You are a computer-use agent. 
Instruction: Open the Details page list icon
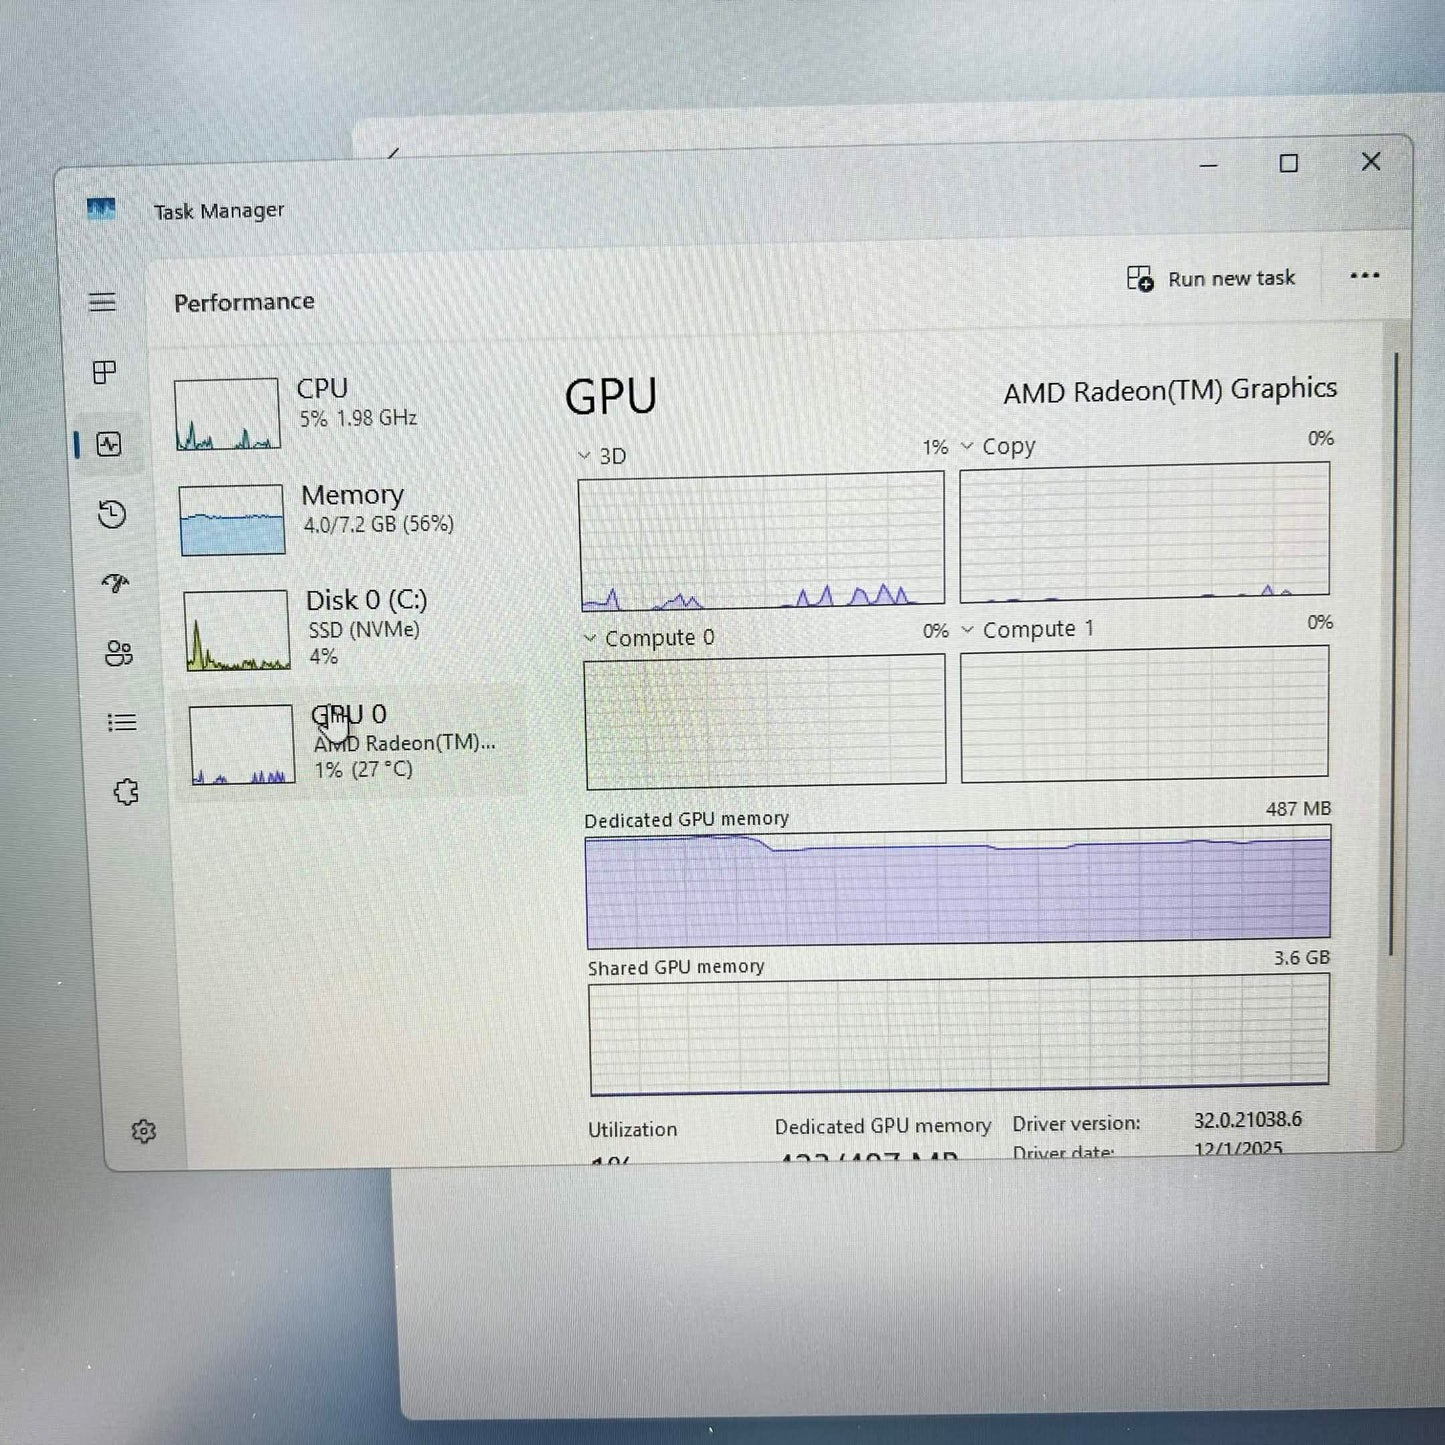coord(122,722)
